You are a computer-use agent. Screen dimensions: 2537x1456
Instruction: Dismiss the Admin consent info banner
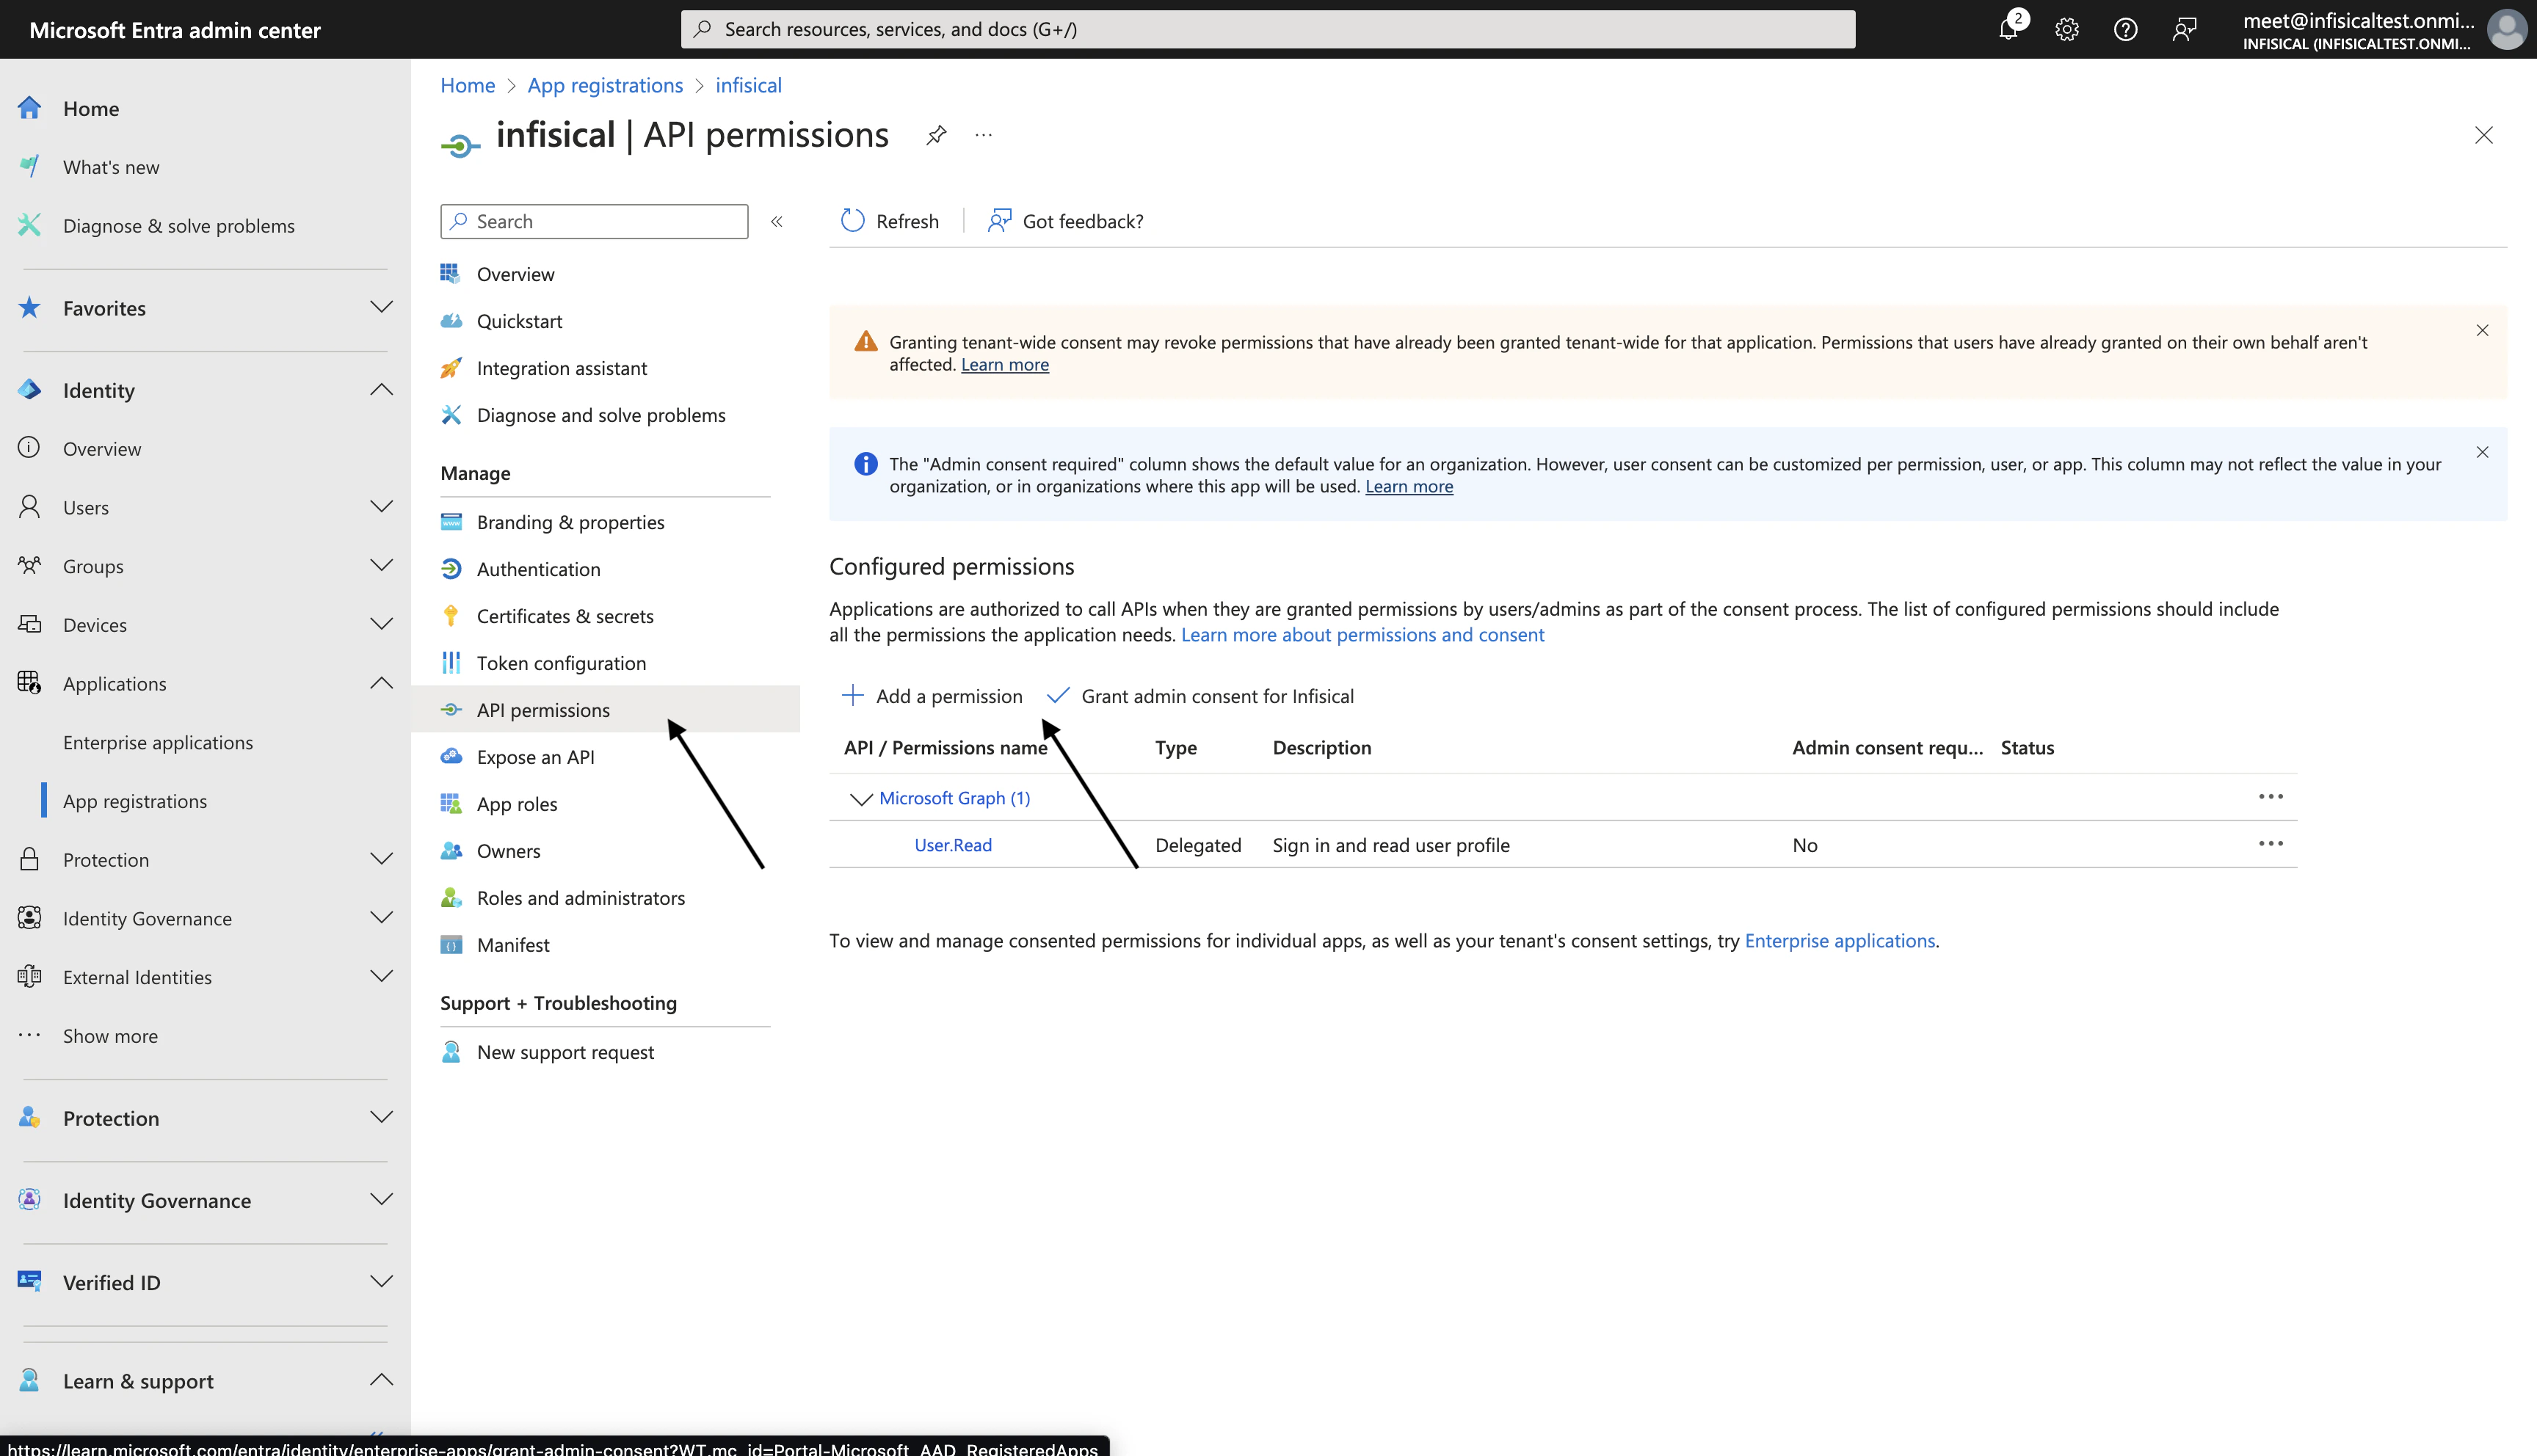pos(2482,452)
